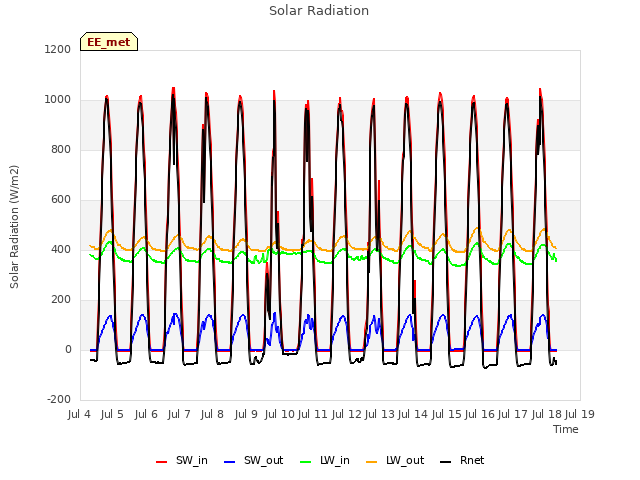Click the black Rnet legend color marker
This screenshot has width=640, height=480.
click(x=446, y=462)
